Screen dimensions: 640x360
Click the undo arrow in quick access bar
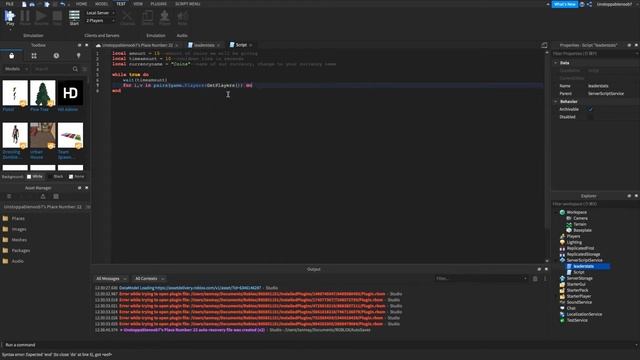[62, 4]
